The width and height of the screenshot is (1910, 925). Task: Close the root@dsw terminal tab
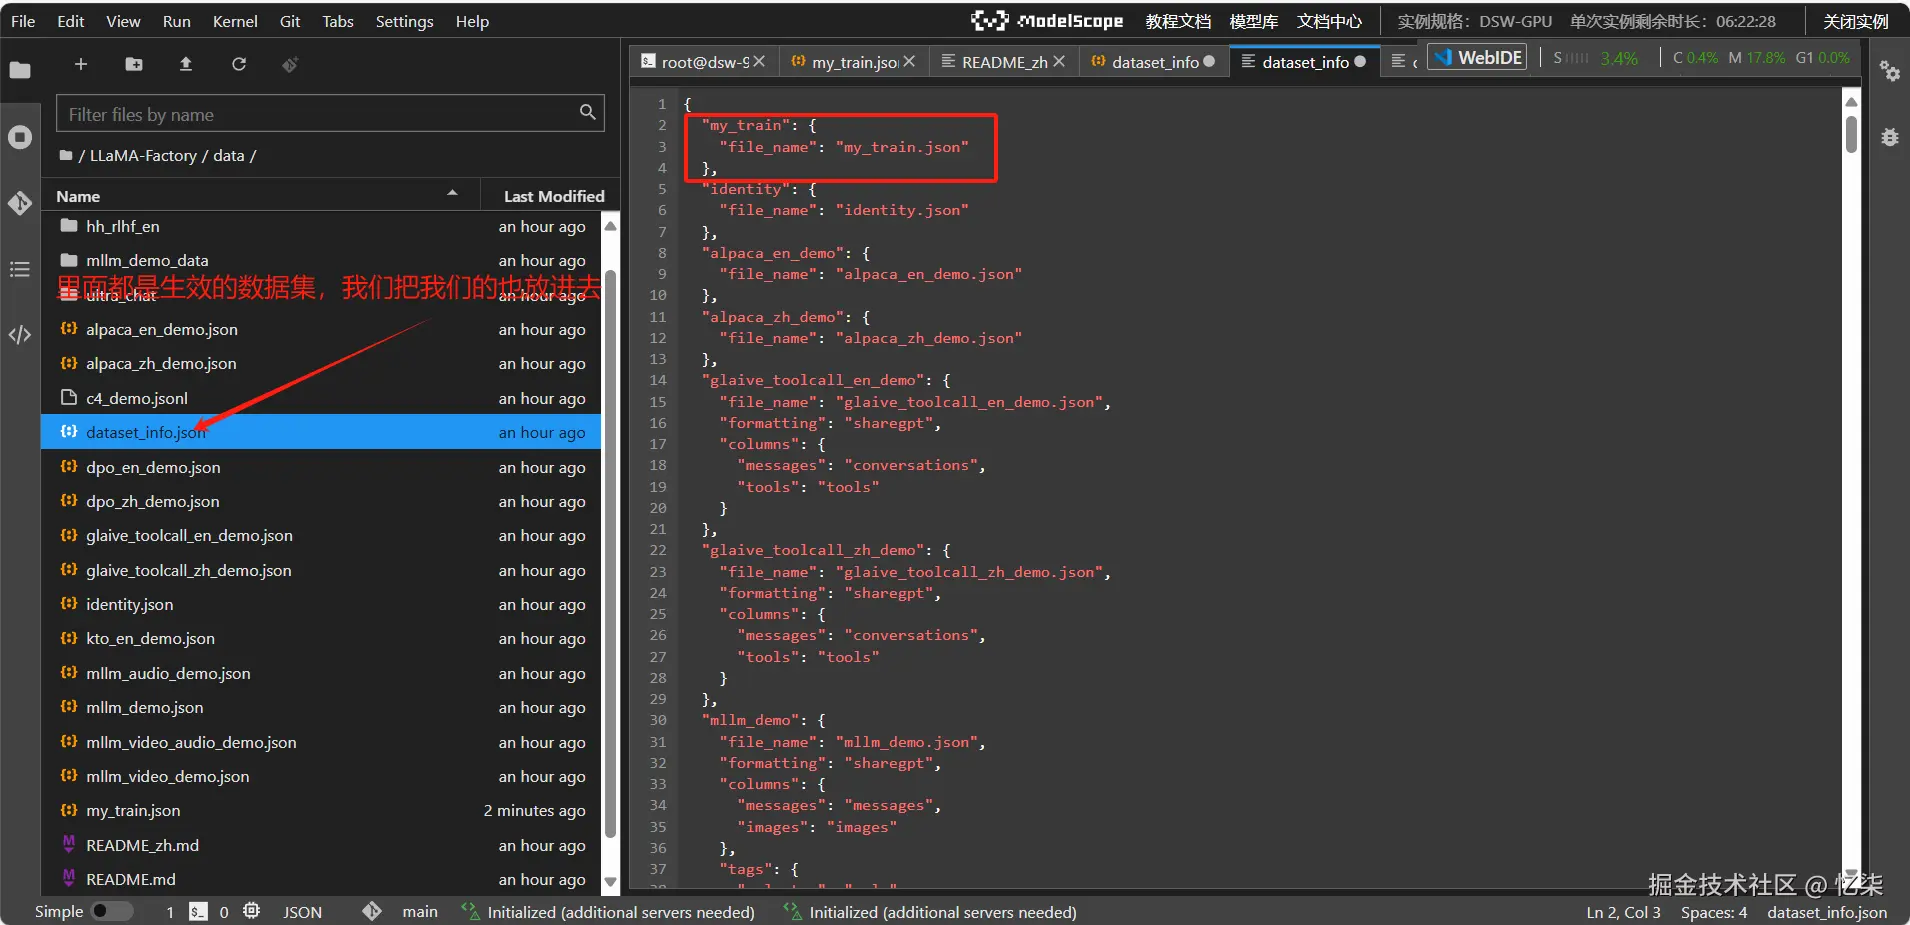[x=760, y=61]
